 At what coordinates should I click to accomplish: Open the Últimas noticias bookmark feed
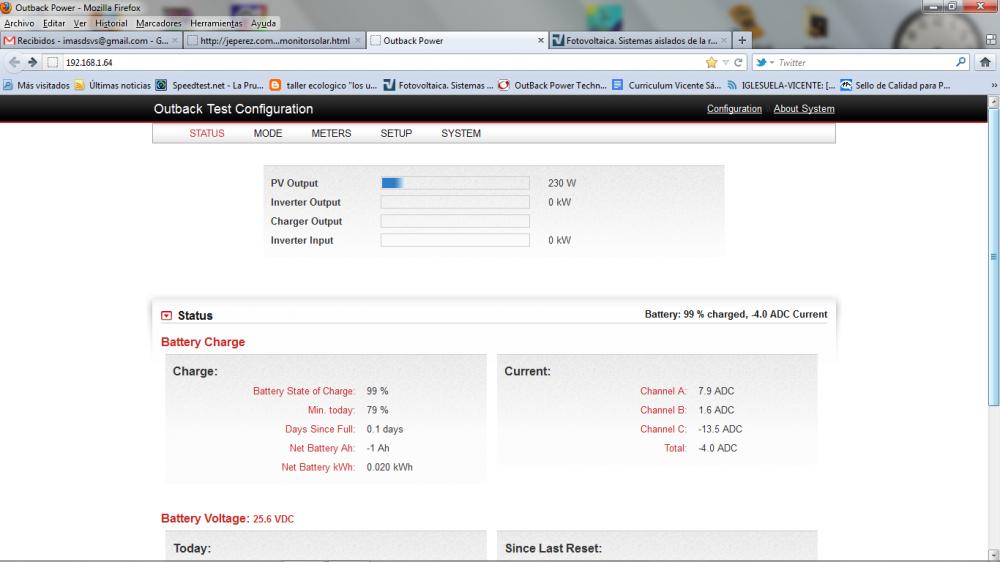[113, 85]
